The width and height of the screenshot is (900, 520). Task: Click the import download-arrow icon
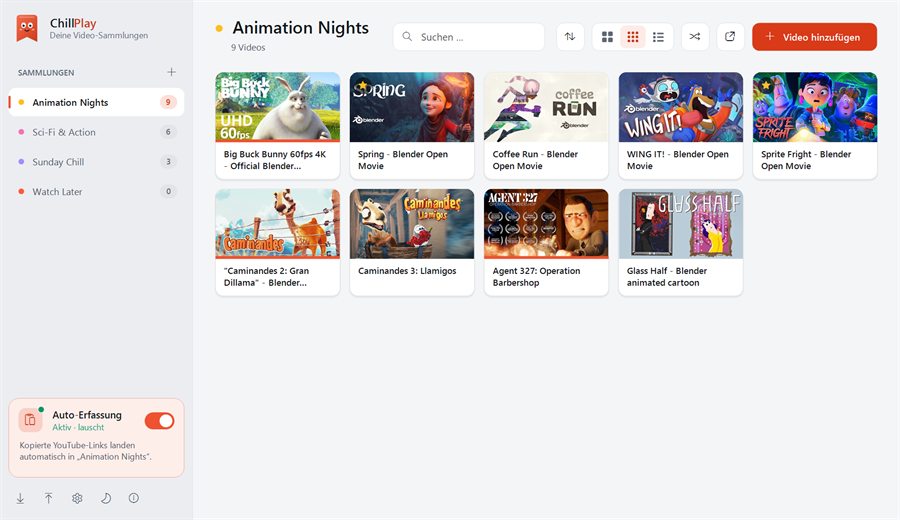(x=20, y=498)
